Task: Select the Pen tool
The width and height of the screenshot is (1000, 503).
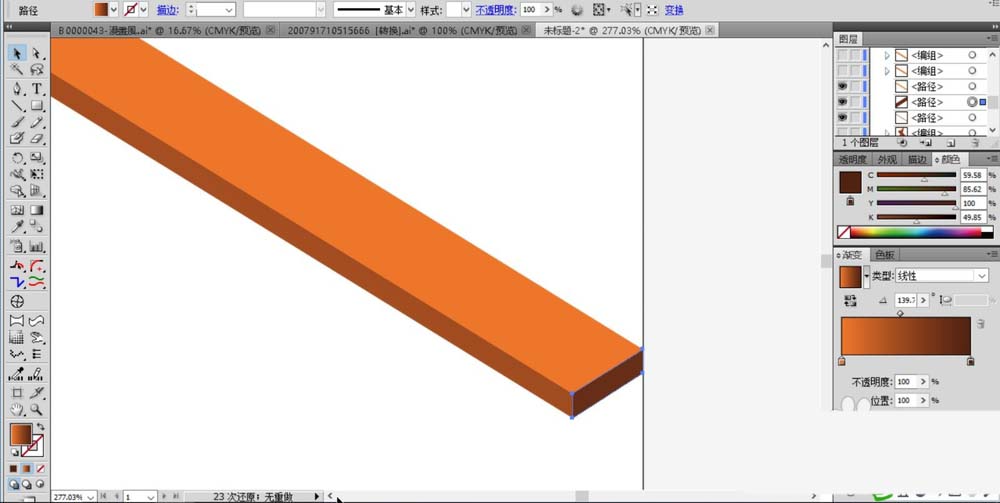Action: (x=17, y=89)
